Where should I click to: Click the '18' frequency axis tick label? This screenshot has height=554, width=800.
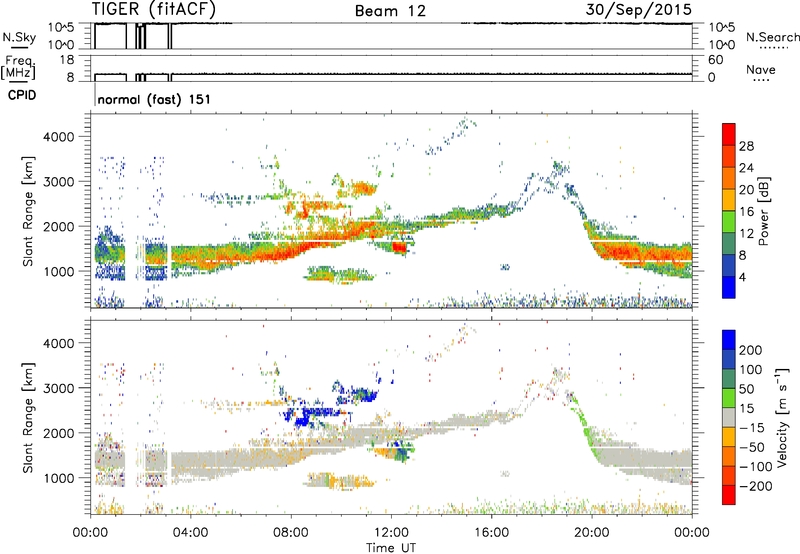coord(67,60)
